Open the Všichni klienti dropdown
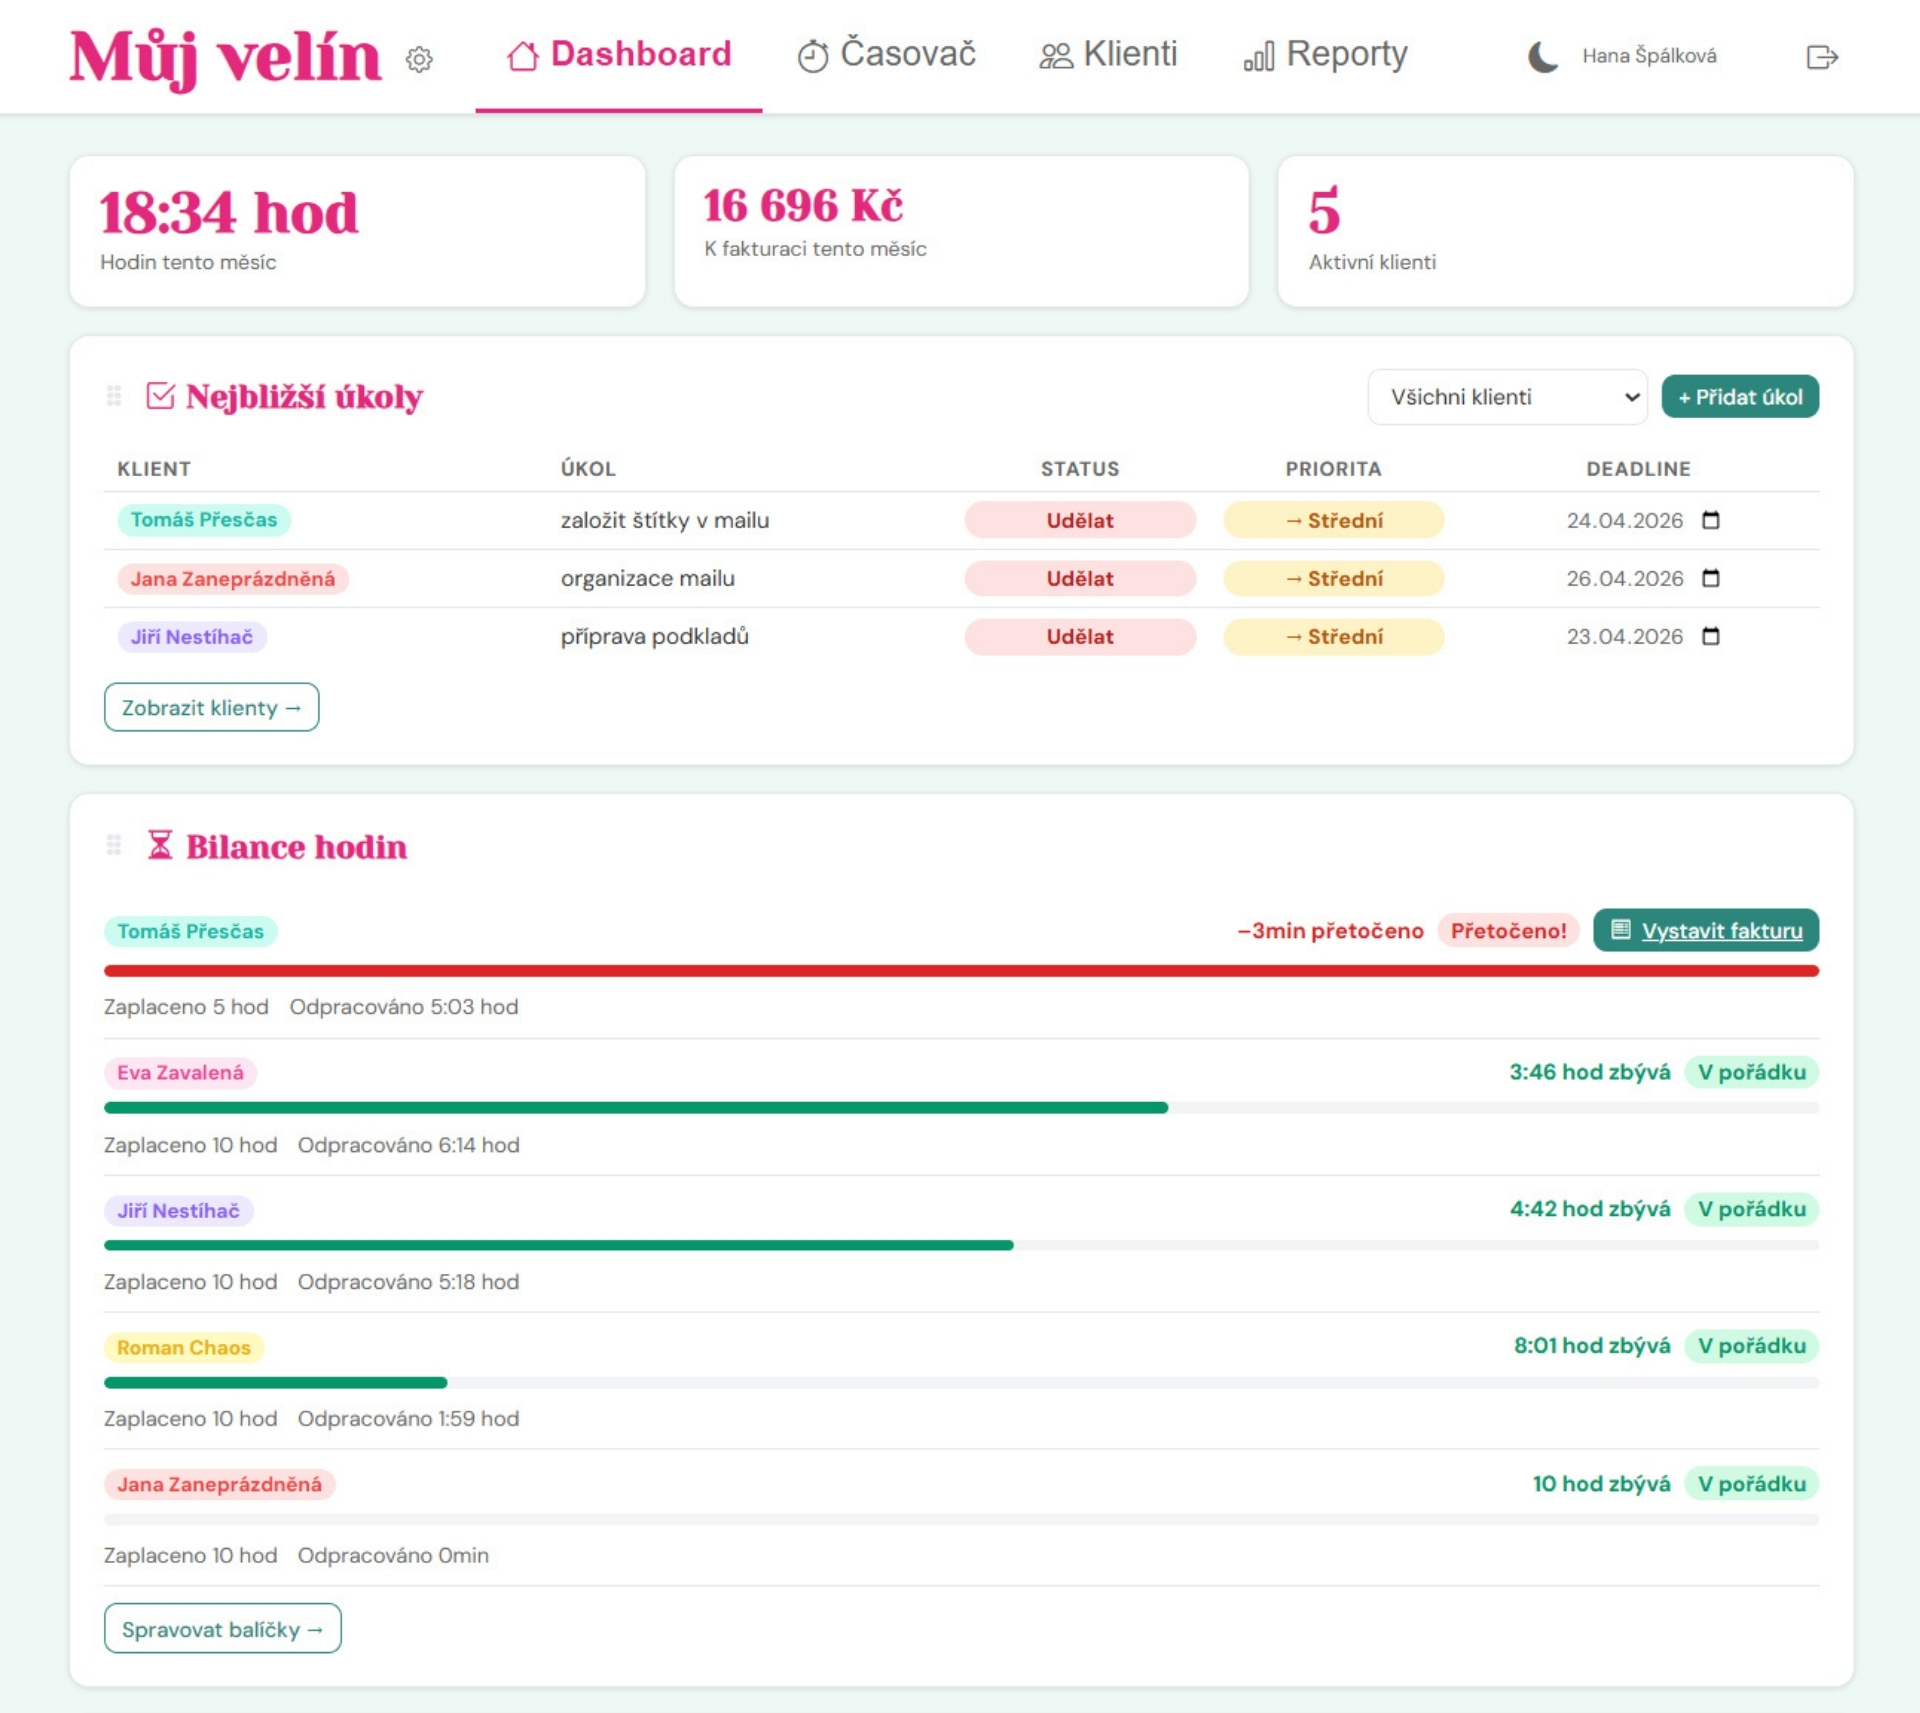The height and width of the screenshot is (1713, 1920). tap(1506, 397)
